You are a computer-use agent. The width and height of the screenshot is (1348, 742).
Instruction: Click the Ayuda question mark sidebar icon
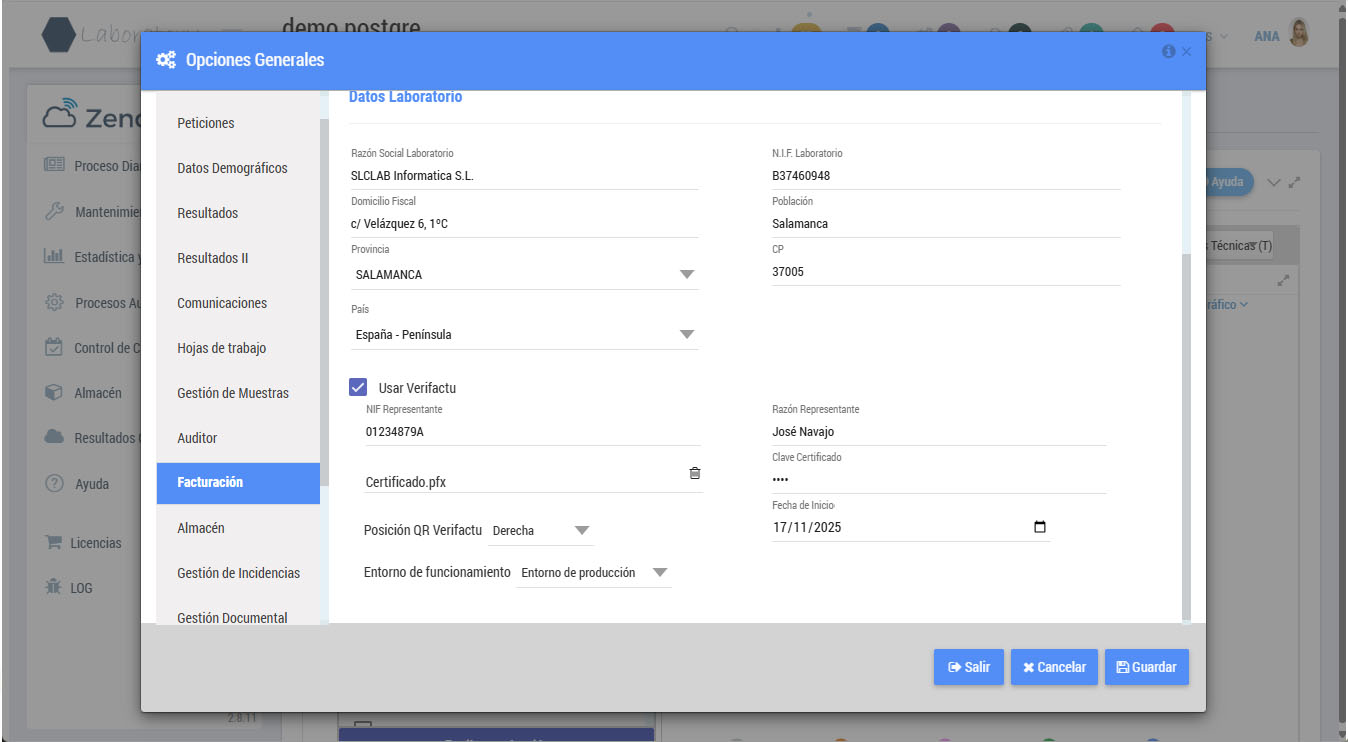[55, 483]
